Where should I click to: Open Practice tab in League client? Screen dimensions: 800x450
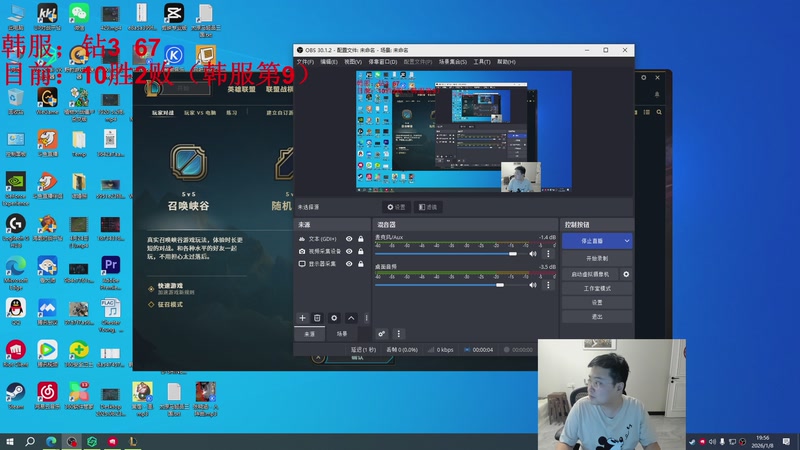(232, 113)
